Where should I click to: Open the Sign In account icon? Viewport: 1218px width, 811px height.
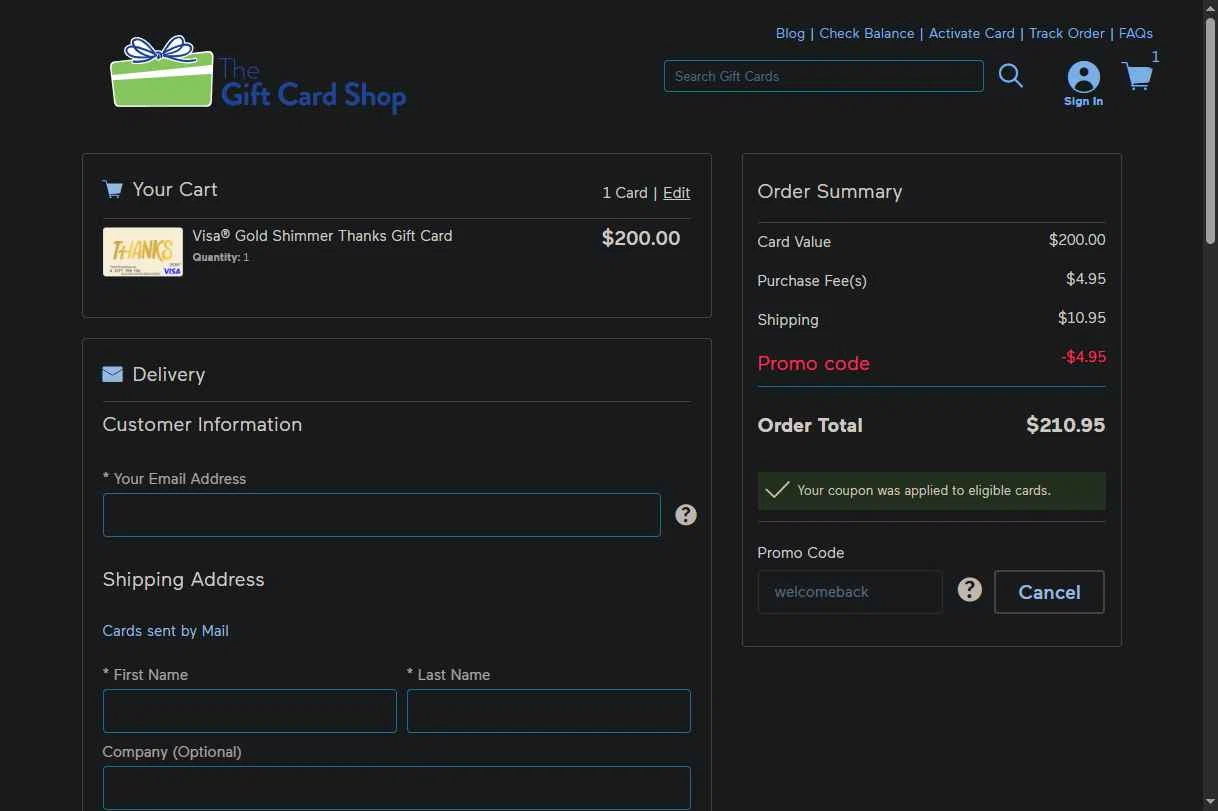coord(1083,84)
